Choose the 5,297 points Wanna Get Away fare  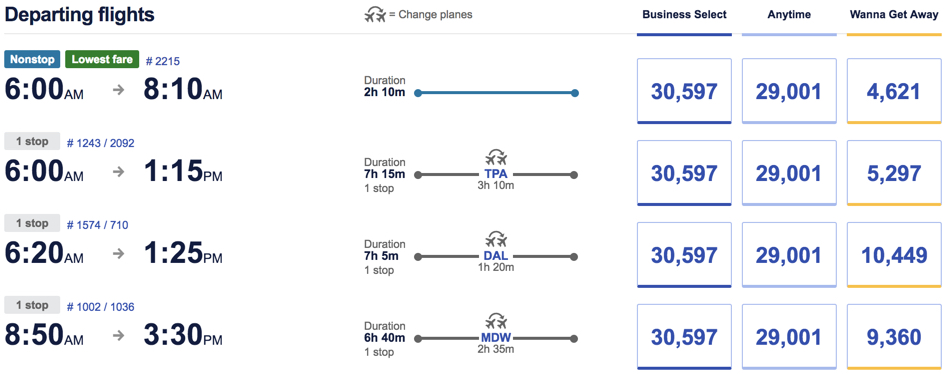coord(894,173)
